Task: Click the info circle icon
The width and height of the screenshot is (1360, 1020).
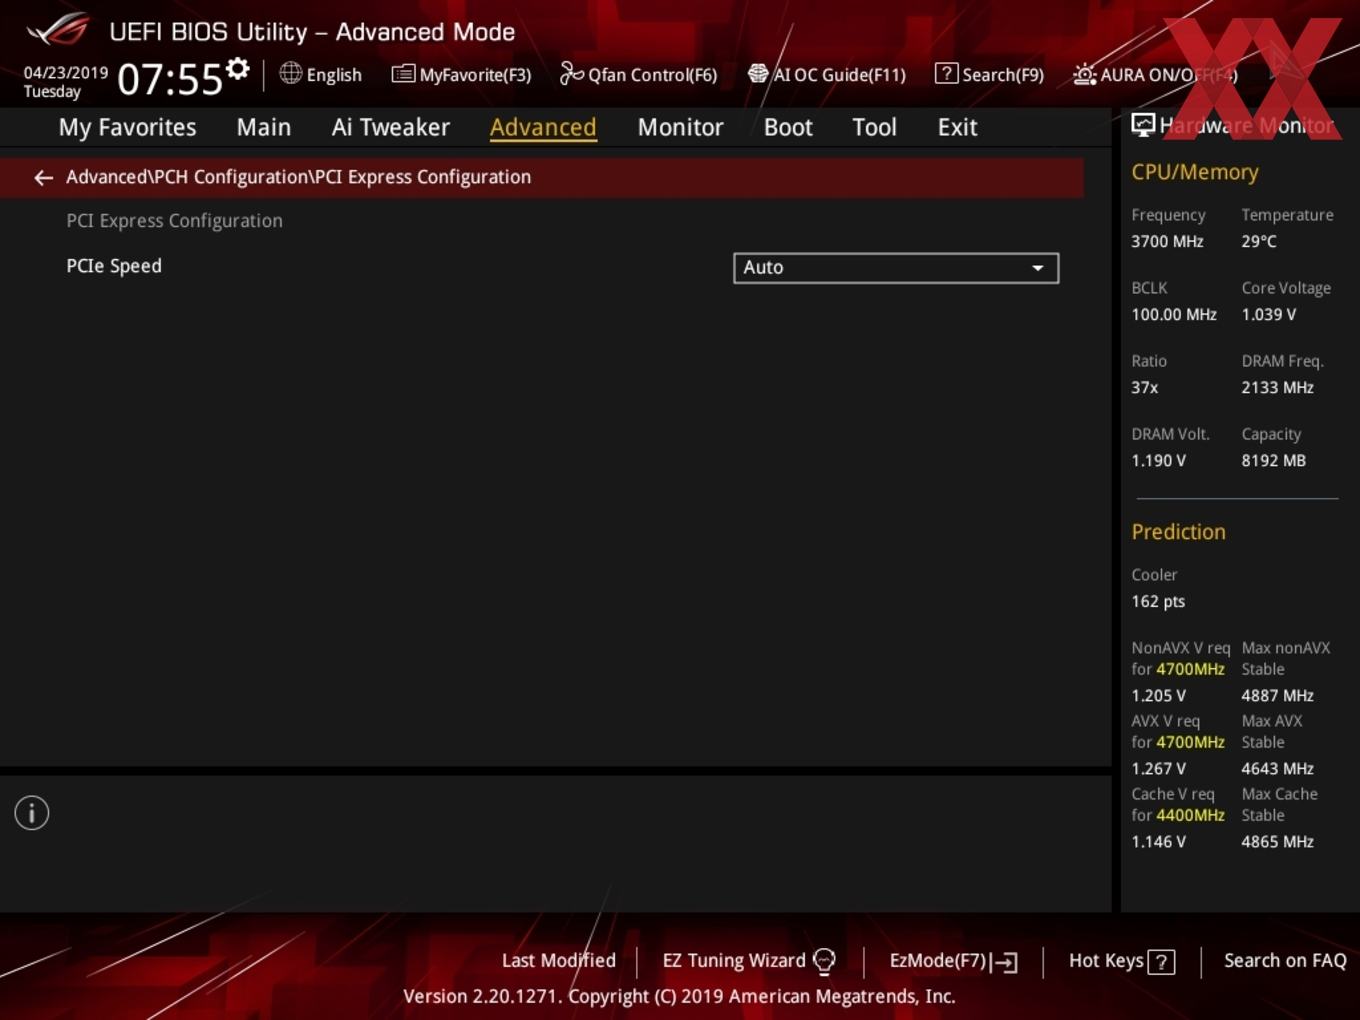Action: (x=32, y=813)
